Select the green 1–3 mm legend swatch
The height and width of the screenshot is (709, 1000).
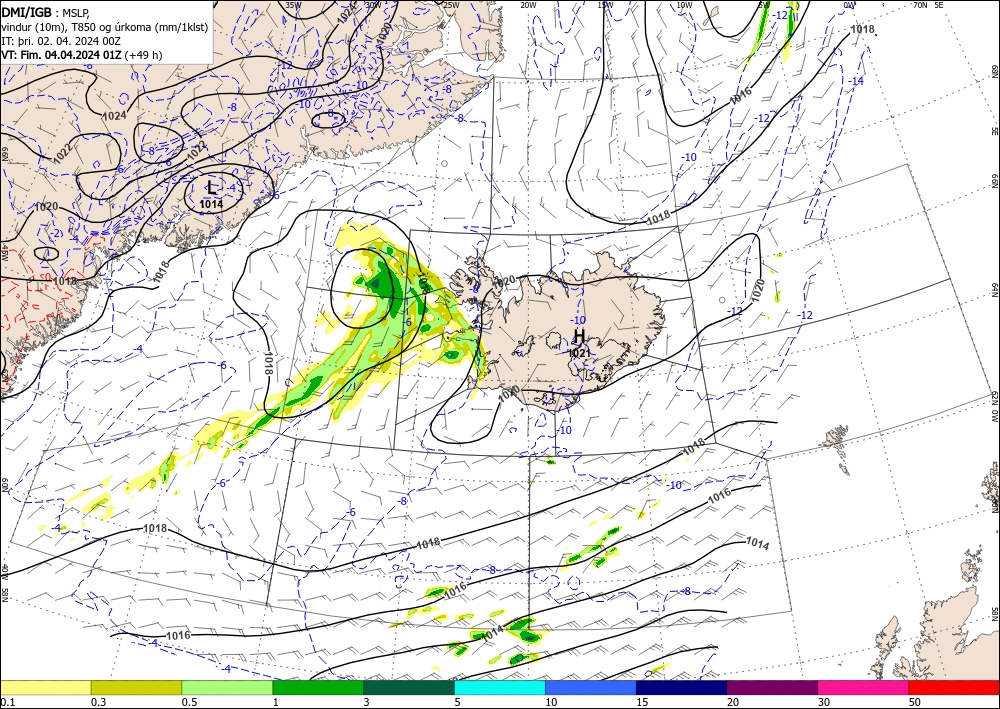pos(318,687)
